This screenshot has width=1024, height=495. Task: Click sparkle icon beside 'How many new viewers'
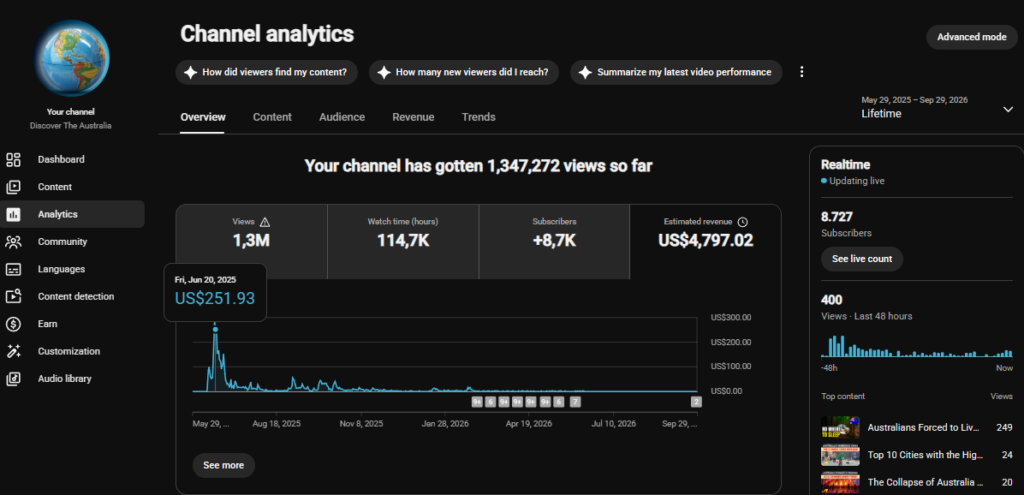(384, 72)
